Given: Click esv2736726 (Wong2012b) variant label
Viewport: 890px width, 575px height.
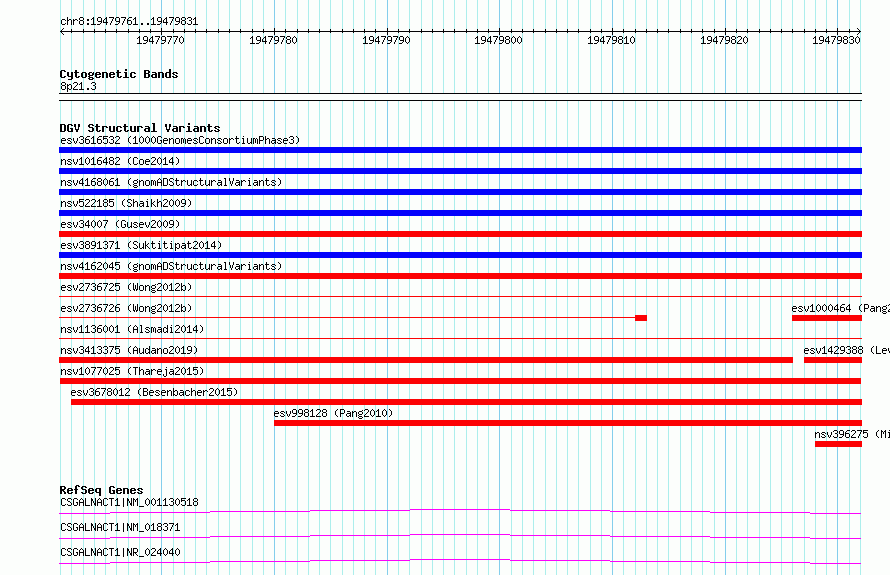Looking at the screenshot, I should pos(126,308).
